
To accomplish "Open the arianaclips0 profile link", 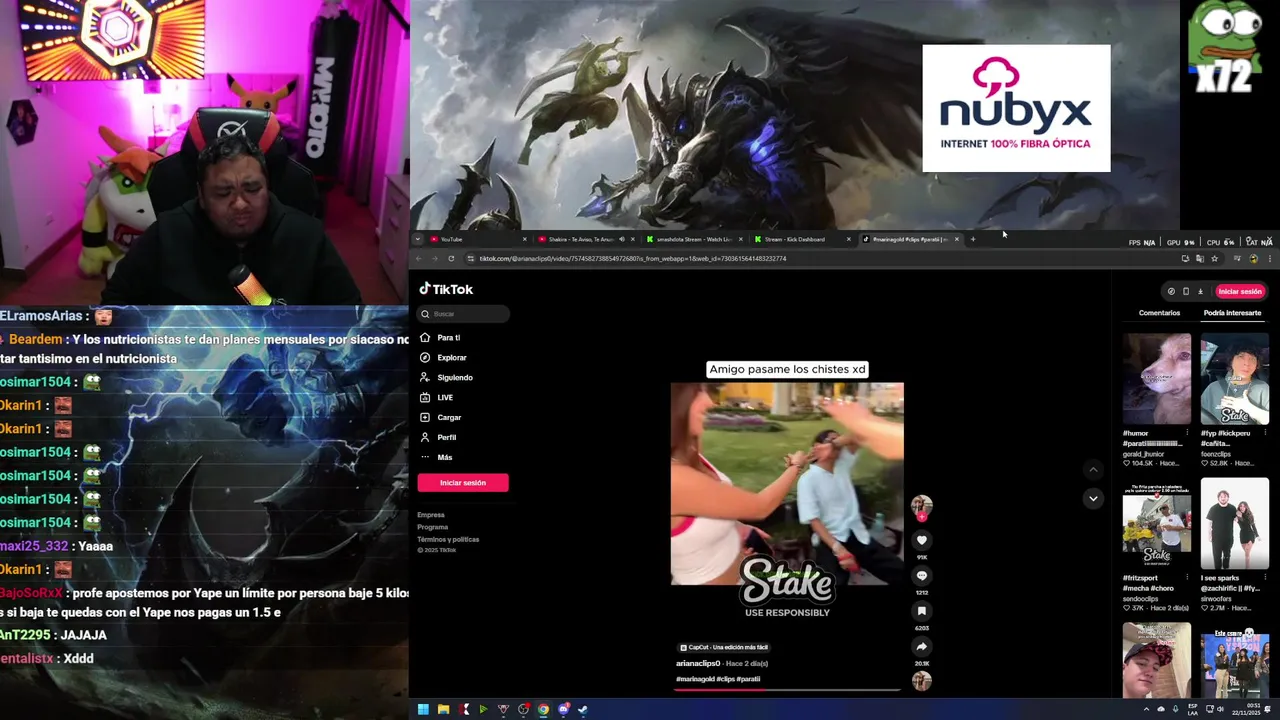I will click(698, 664).
